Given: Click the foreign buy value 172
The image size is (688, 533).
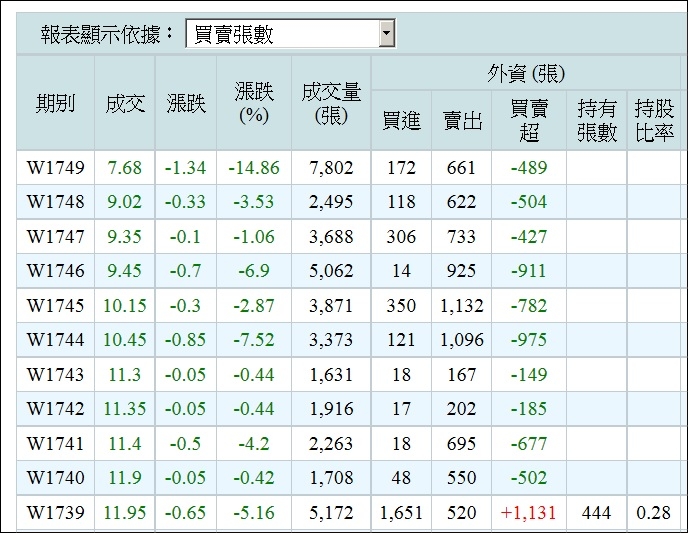Looking at the screenshot, I should pos(401,168).
